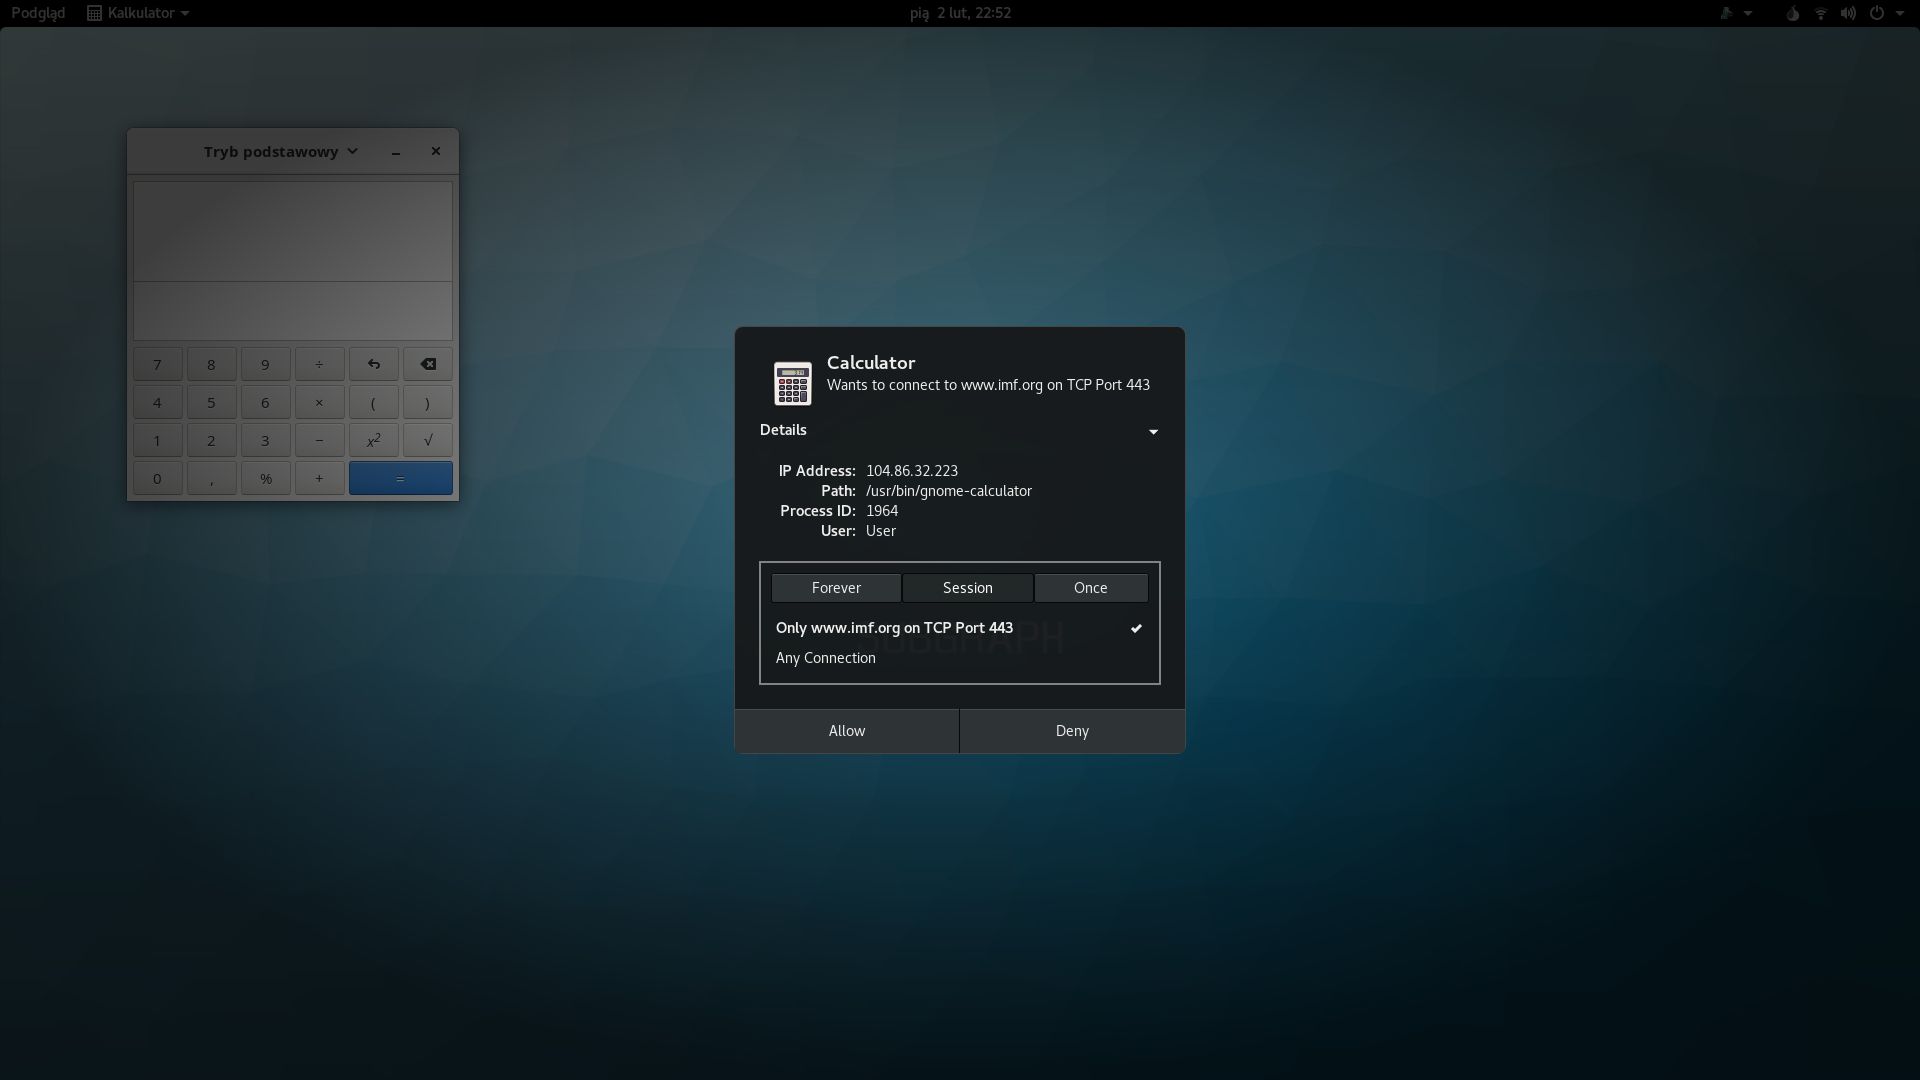Click the calculator result display area

pos(292,230)
